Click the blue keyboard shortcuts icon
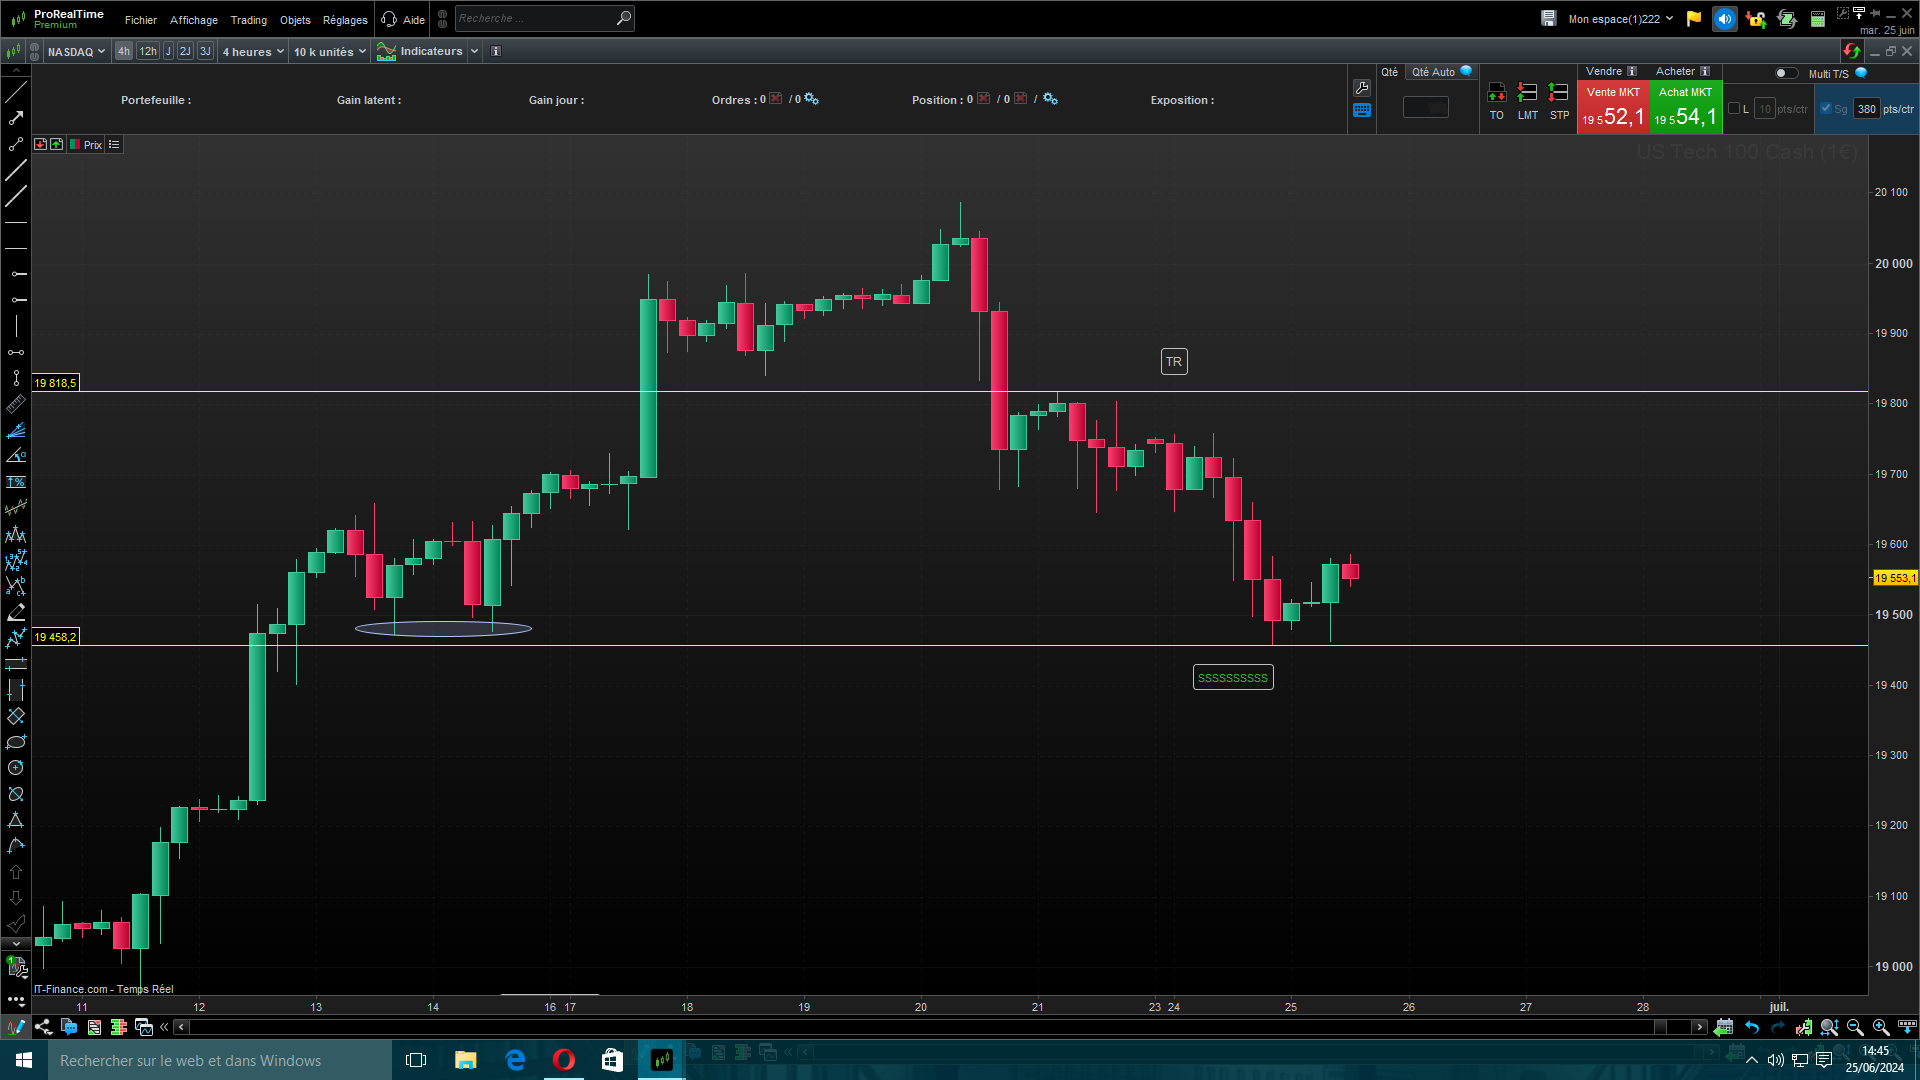 tap(1361, 110)
